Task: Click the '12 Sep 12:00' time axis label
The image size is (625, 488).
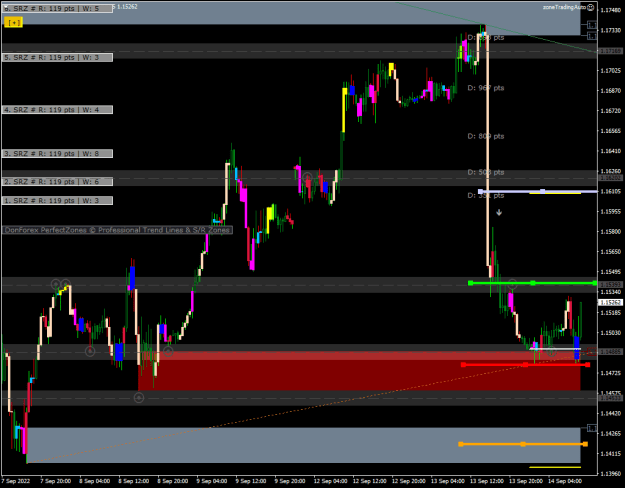Action: [x=369, y=481]
